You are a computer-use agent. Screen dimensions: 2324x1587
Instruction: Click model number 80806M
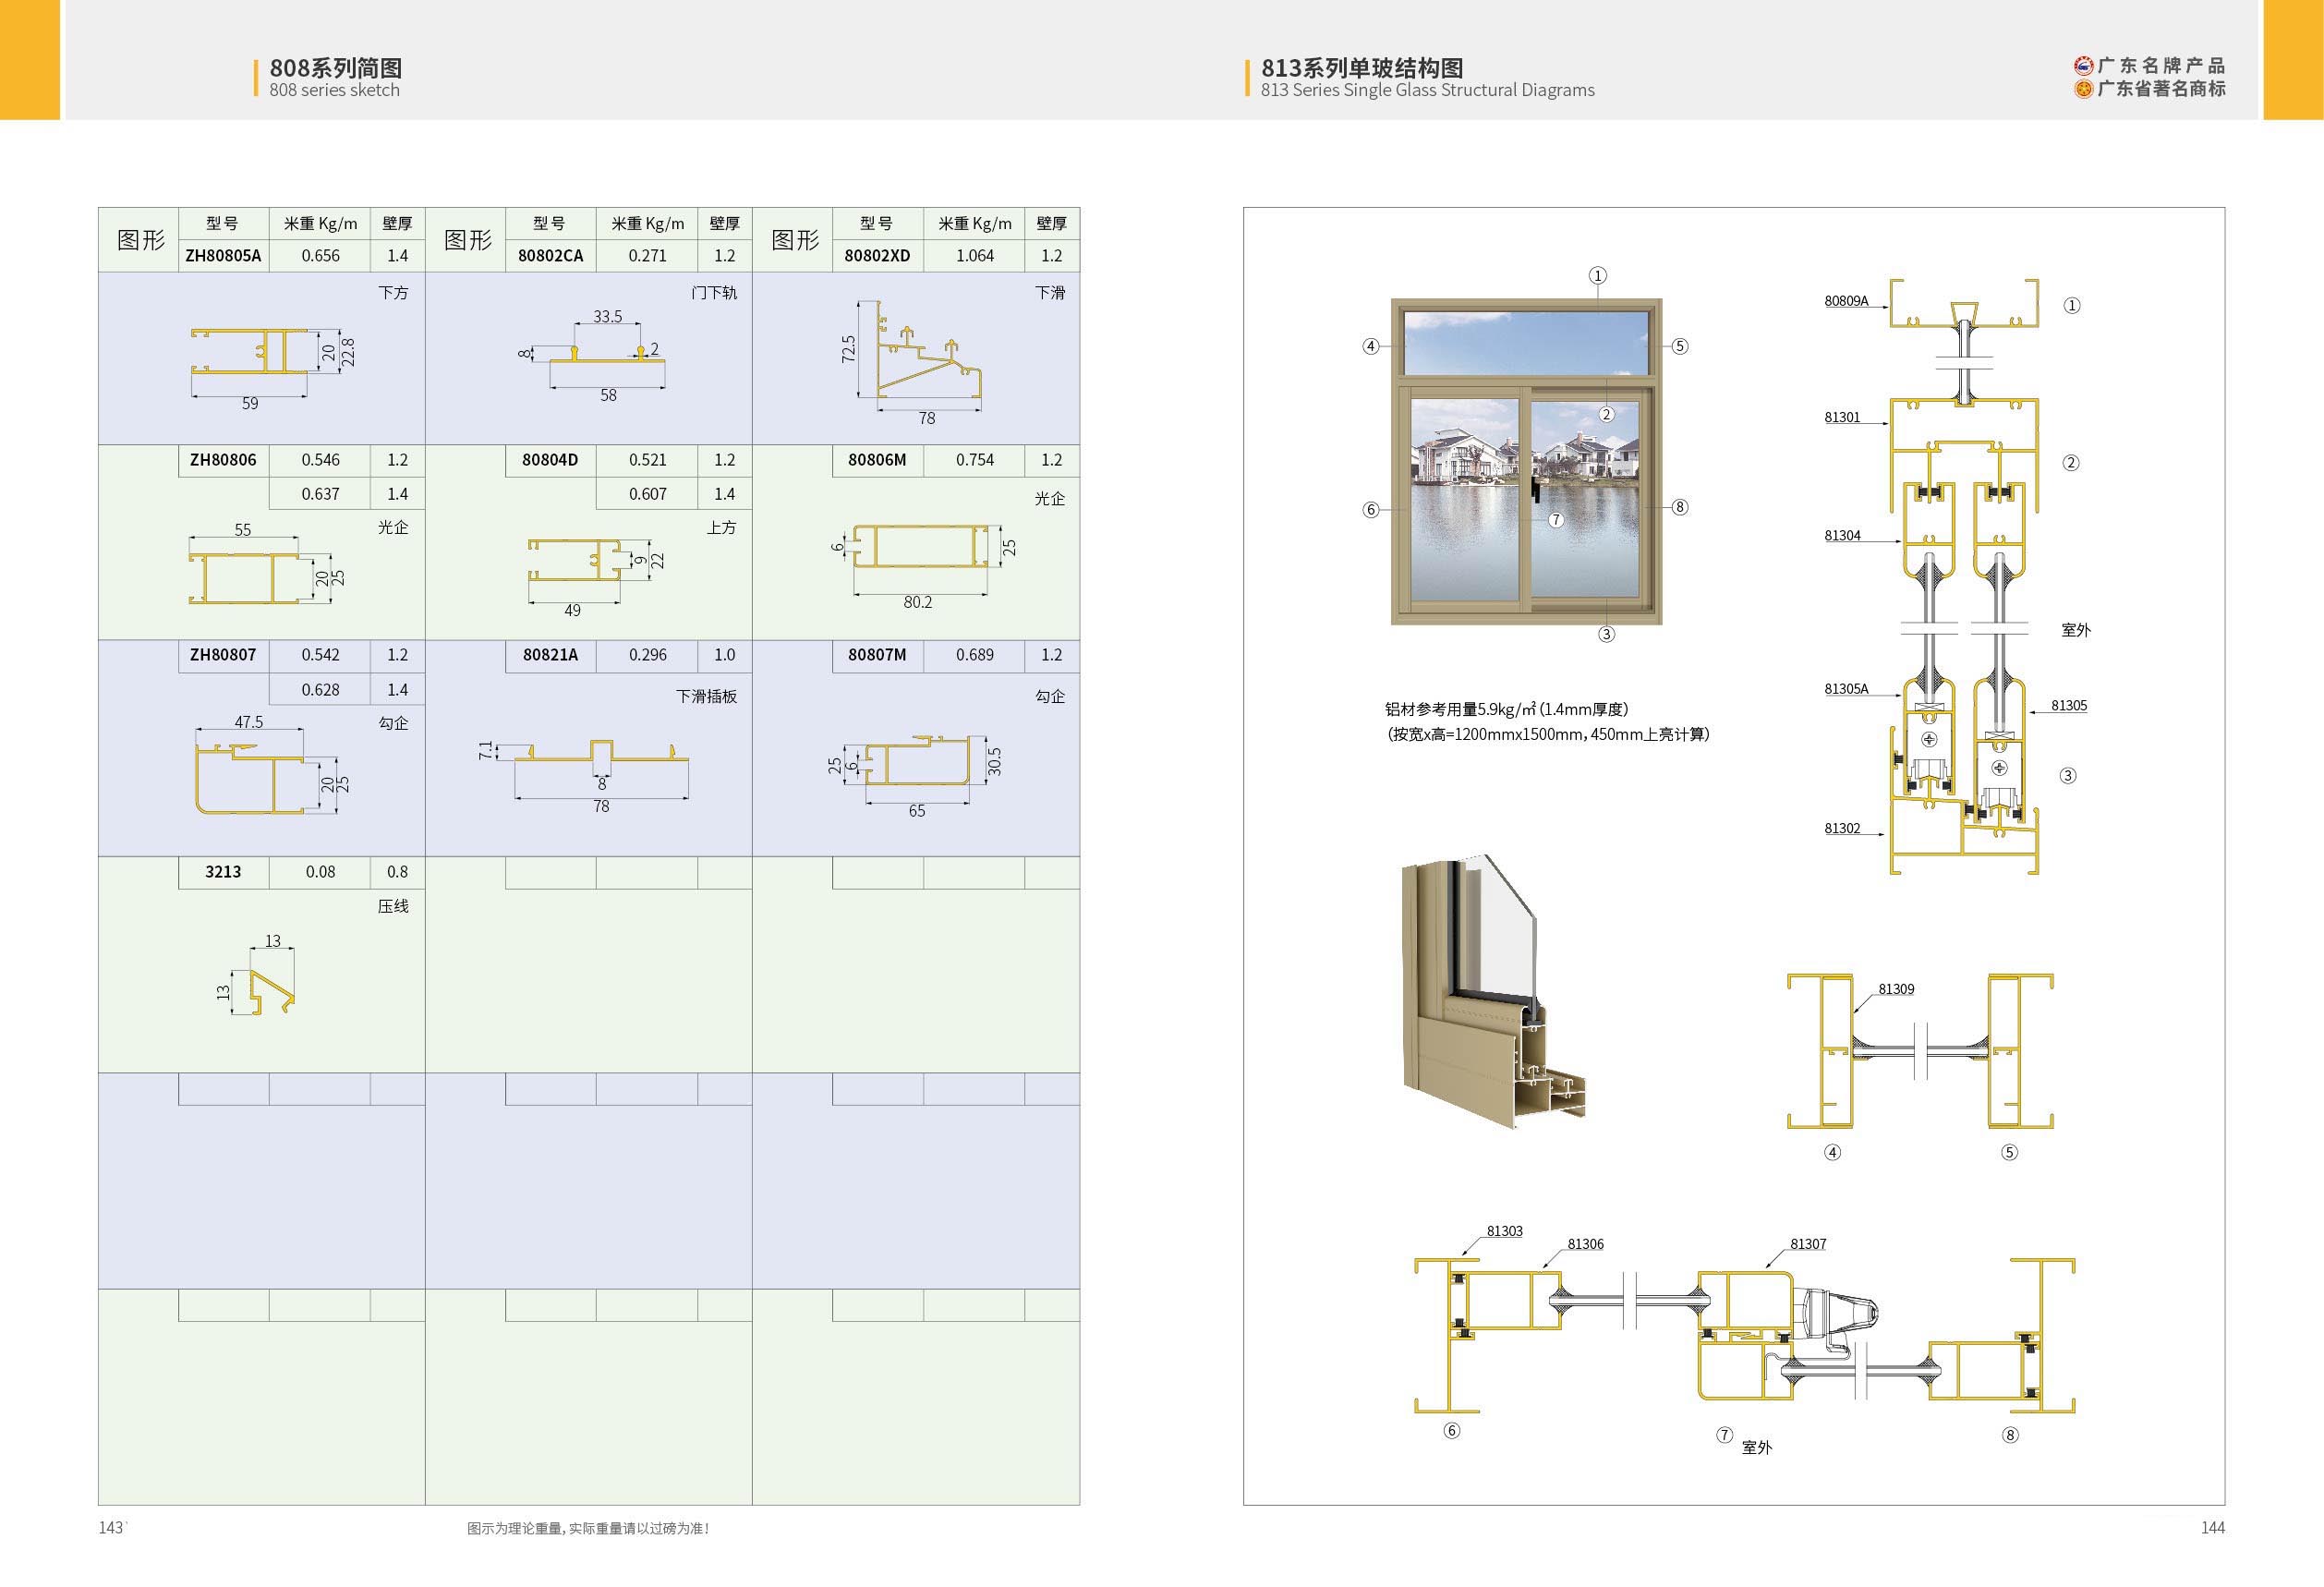coord(877,460)
